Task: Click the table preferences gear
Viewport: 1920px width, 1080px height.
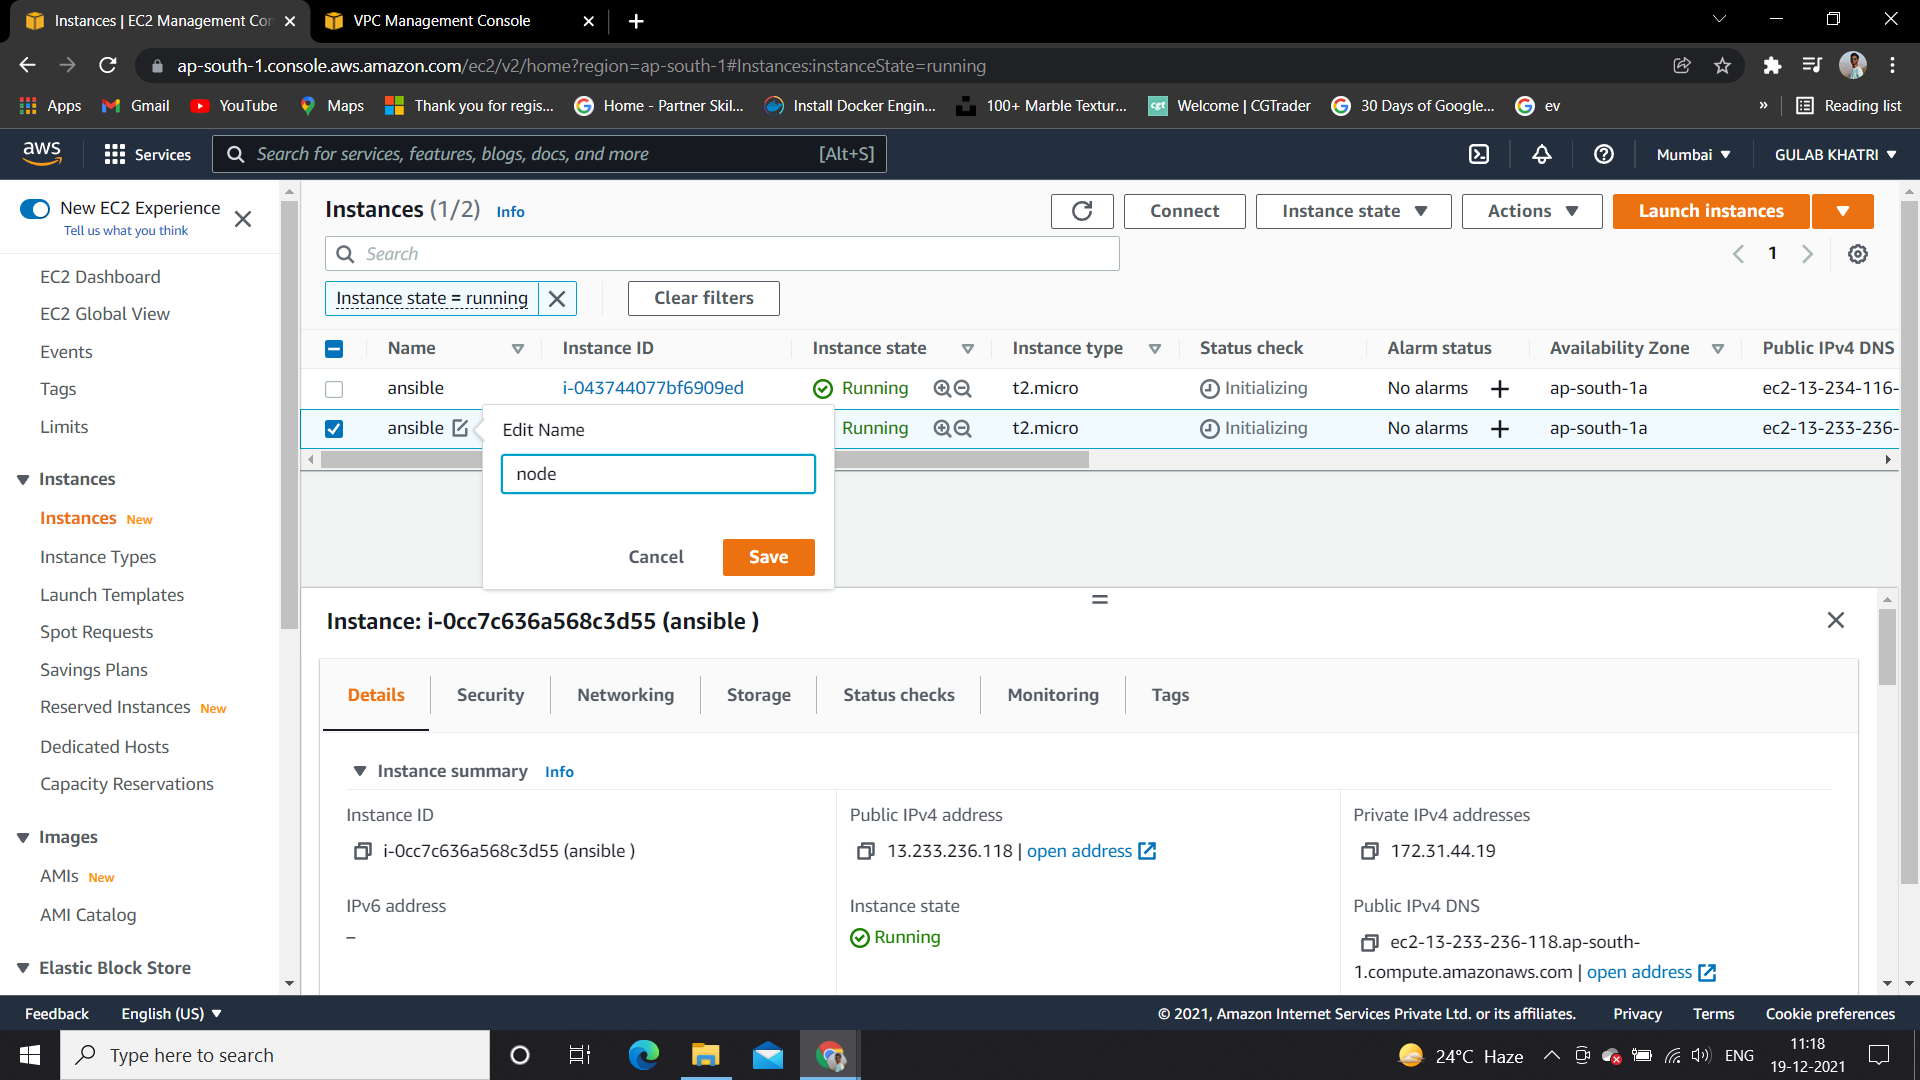Action: 1858,254
